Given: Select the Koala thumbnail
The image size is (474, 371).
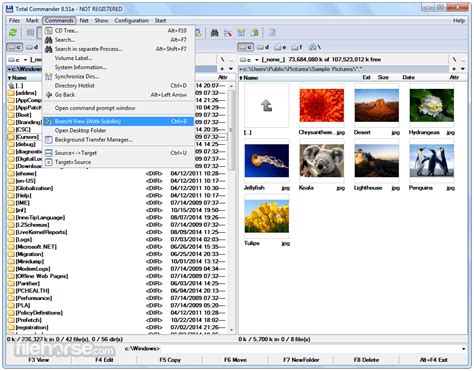Looking at the screenshot, I should 321,161.
